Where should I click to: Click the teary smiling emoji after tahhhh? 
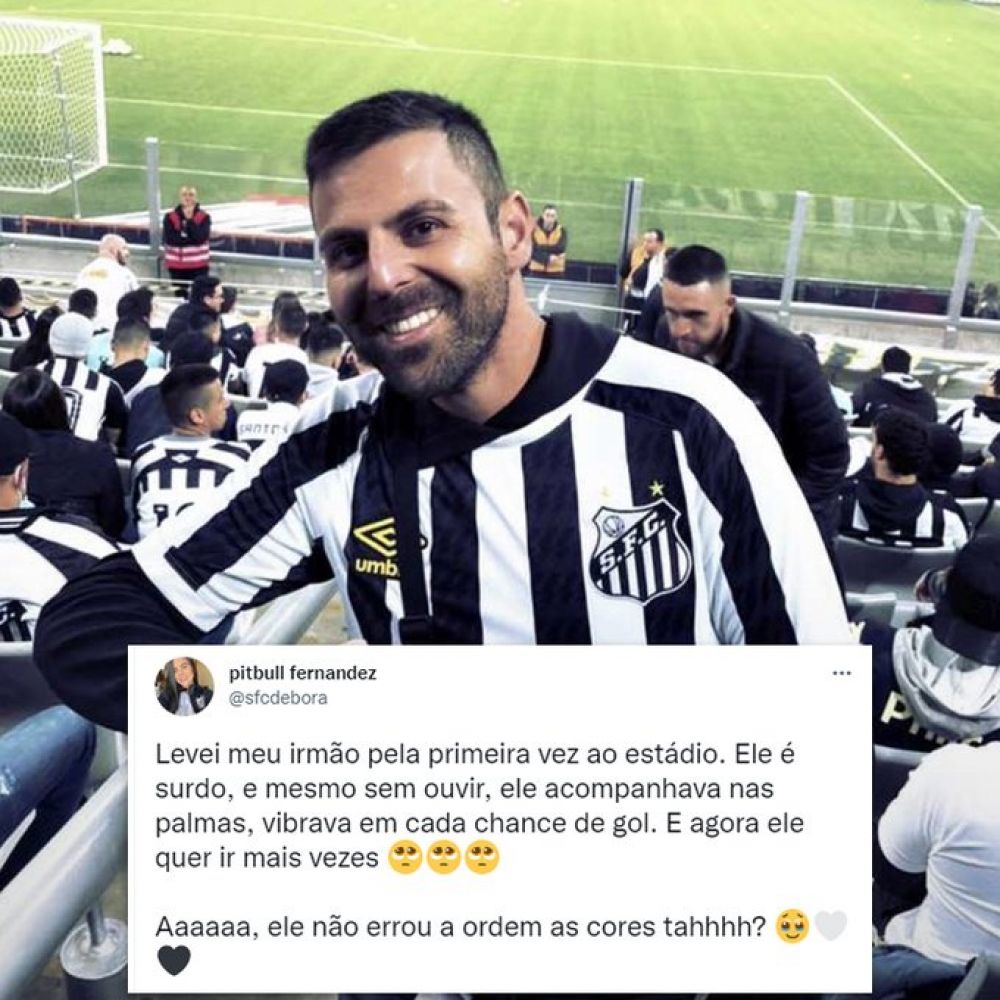[x=792, y=927]
